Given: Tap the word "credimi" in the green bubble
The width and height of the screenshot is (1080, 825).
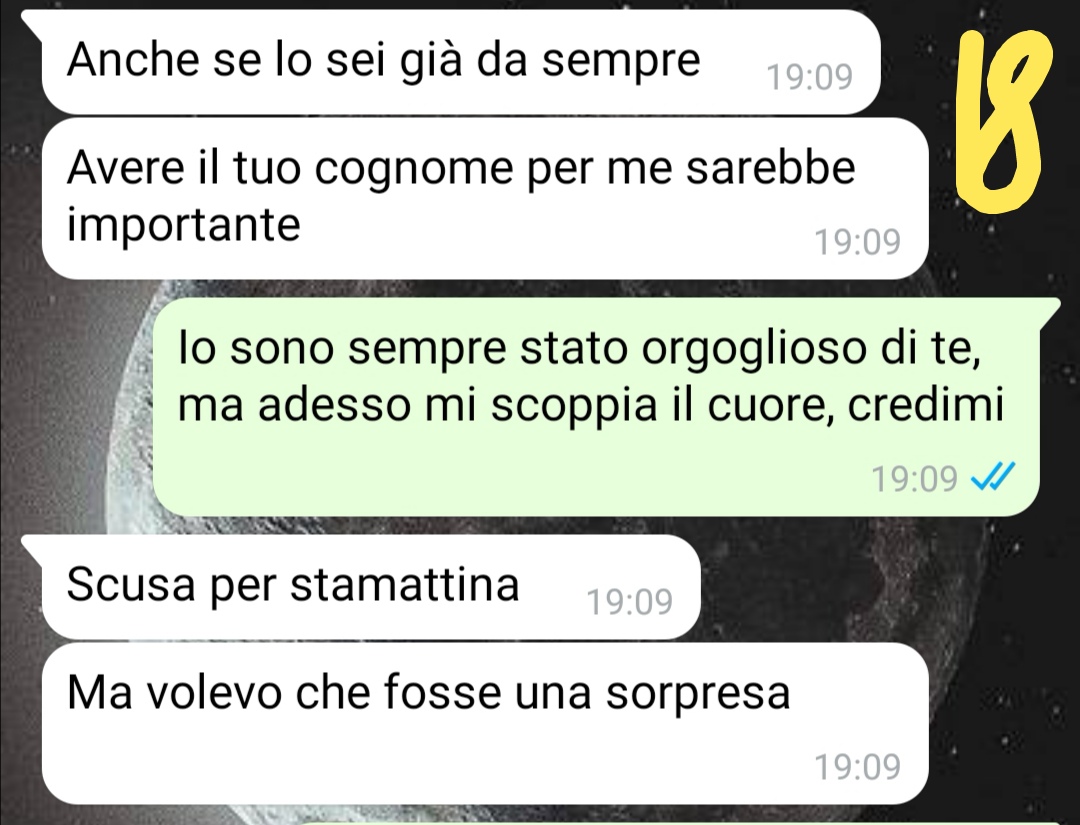Looking at the screenshot, I should [926, 406].
